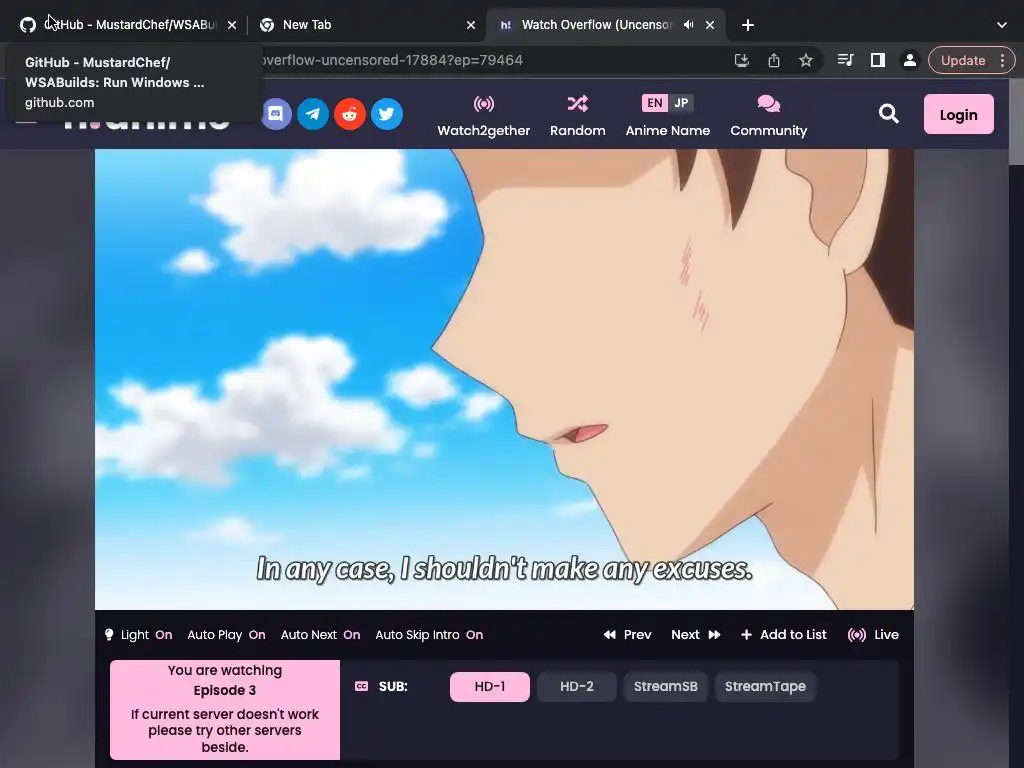The image size is (1024, 768).
Task: Click Add to List
Action: coord(784,635)
